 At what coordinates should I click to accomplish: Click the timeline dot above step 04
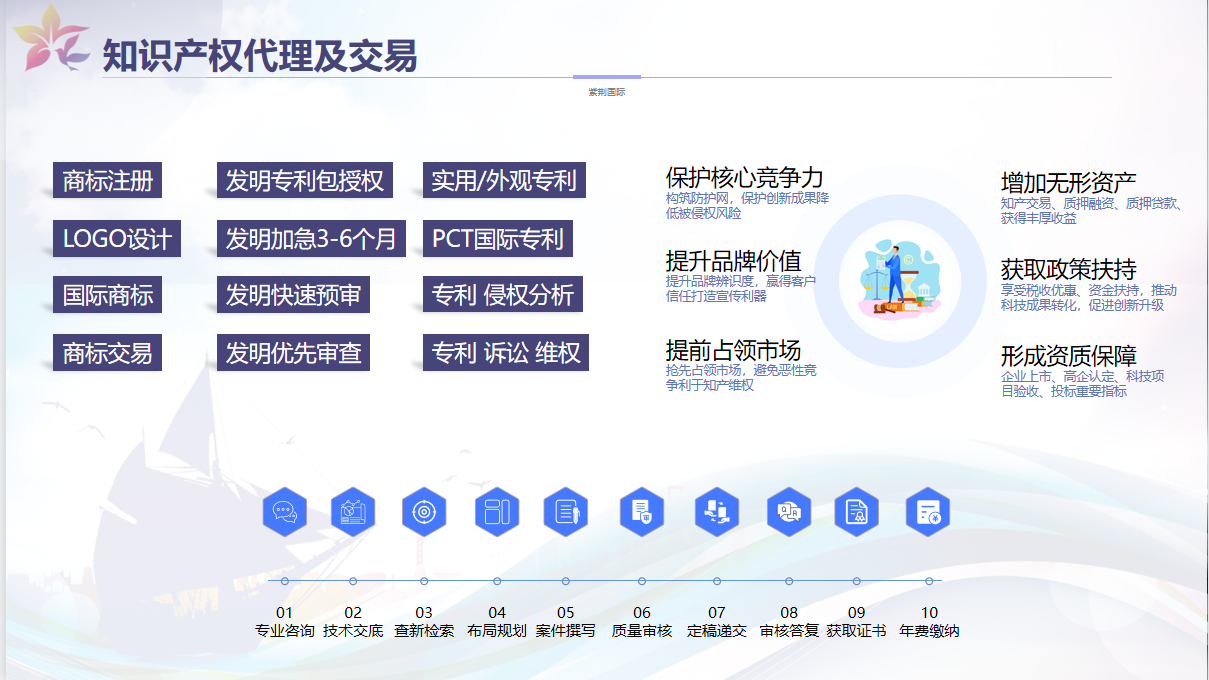pos(497,581)
